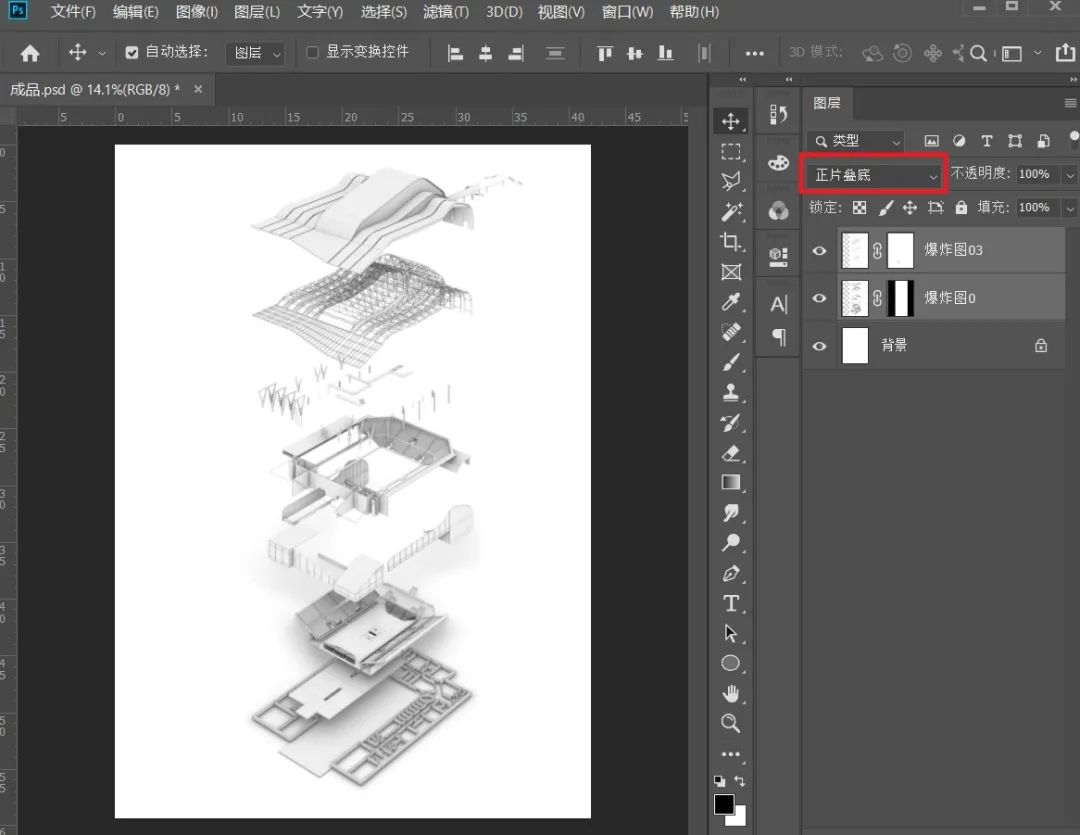The image size is (1080, 835).
Task: Select the Eyedropper tool
Action: [731, 302]
